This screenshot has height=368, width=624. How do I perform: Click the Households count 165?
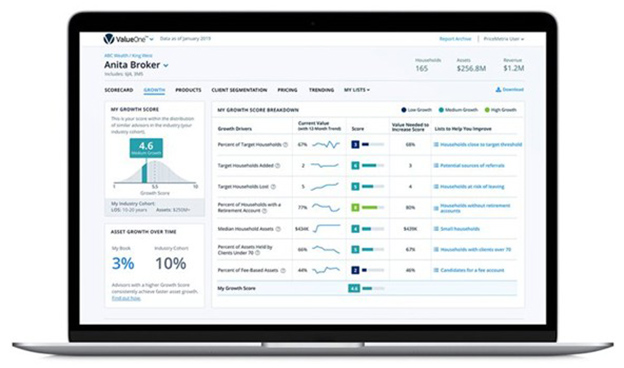click(422, 68)
